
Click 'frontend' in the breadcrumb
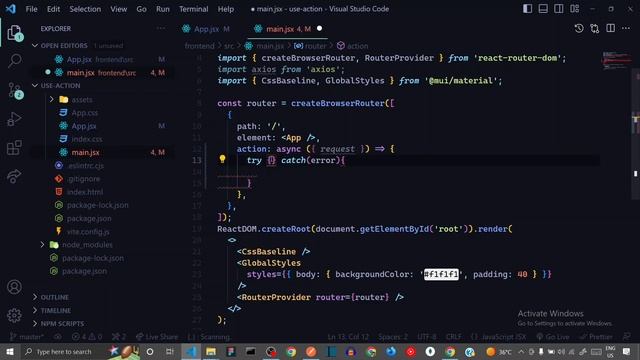tap(199, 46)
